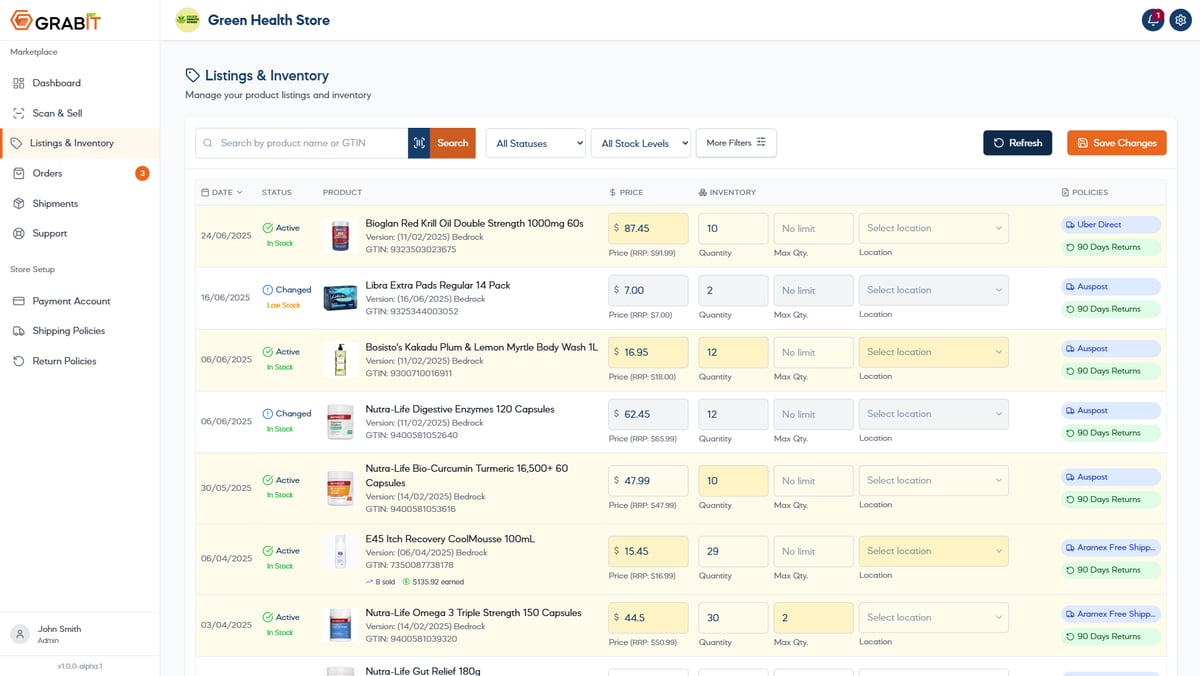Open the All Statuses dropdown
This screenshot has width=1200, height=676.
pos(535,143)
